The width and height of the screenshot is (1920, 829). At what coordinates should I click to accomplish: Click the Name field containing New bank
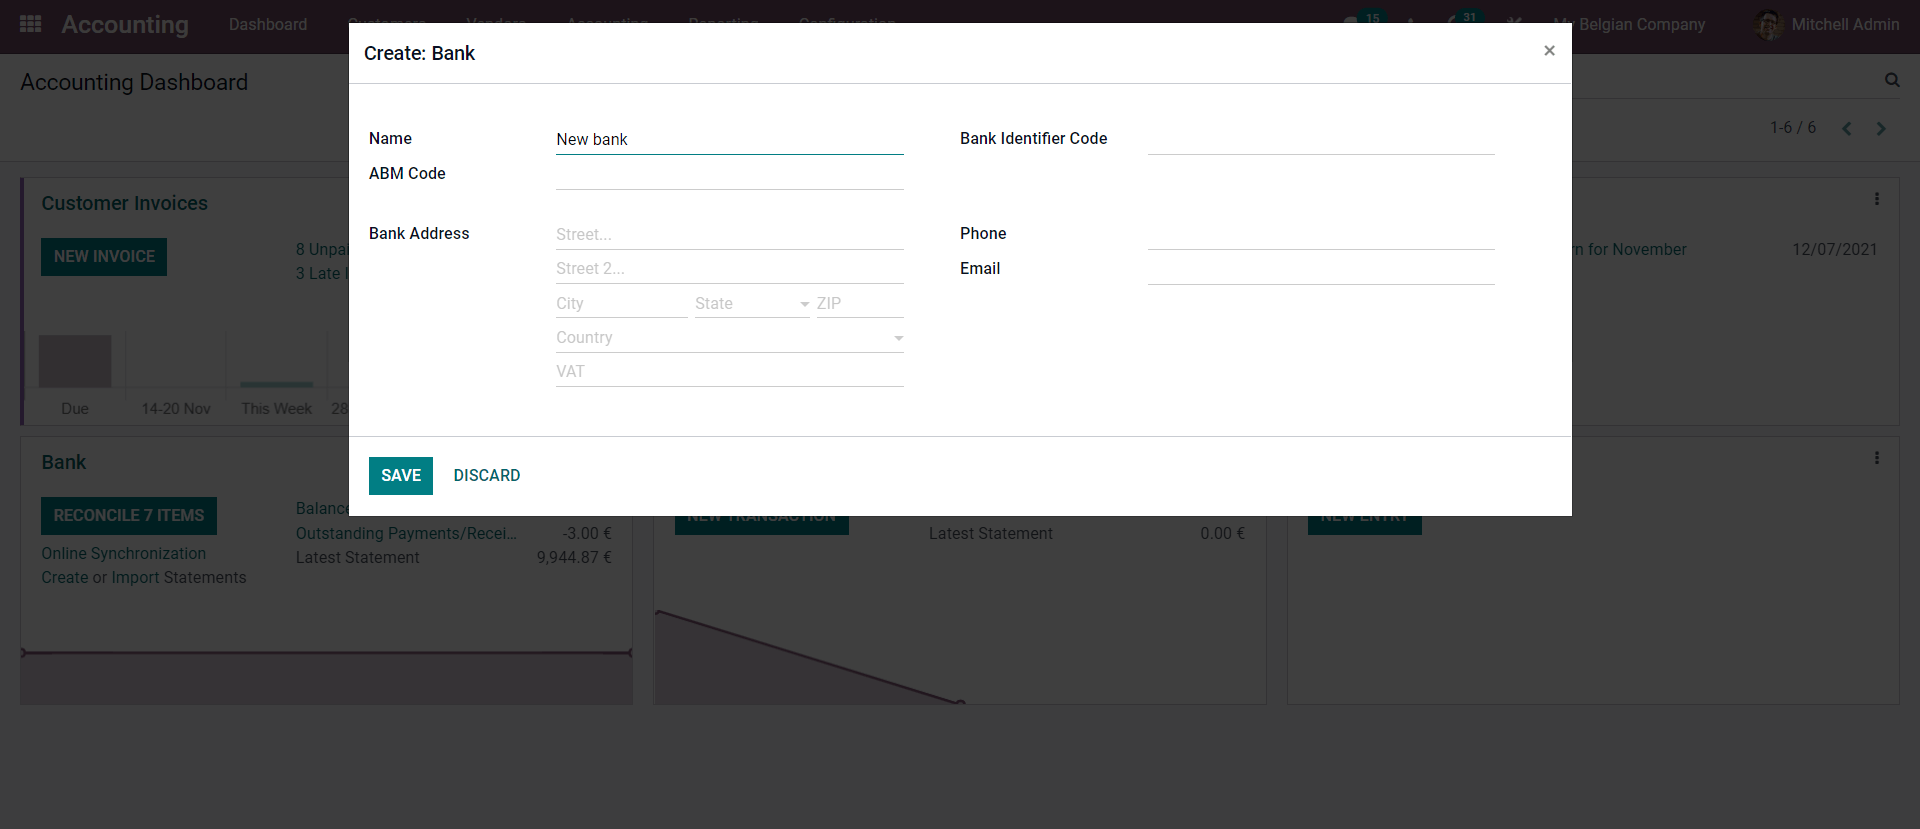pyautogui.click(x=729, y=140)
